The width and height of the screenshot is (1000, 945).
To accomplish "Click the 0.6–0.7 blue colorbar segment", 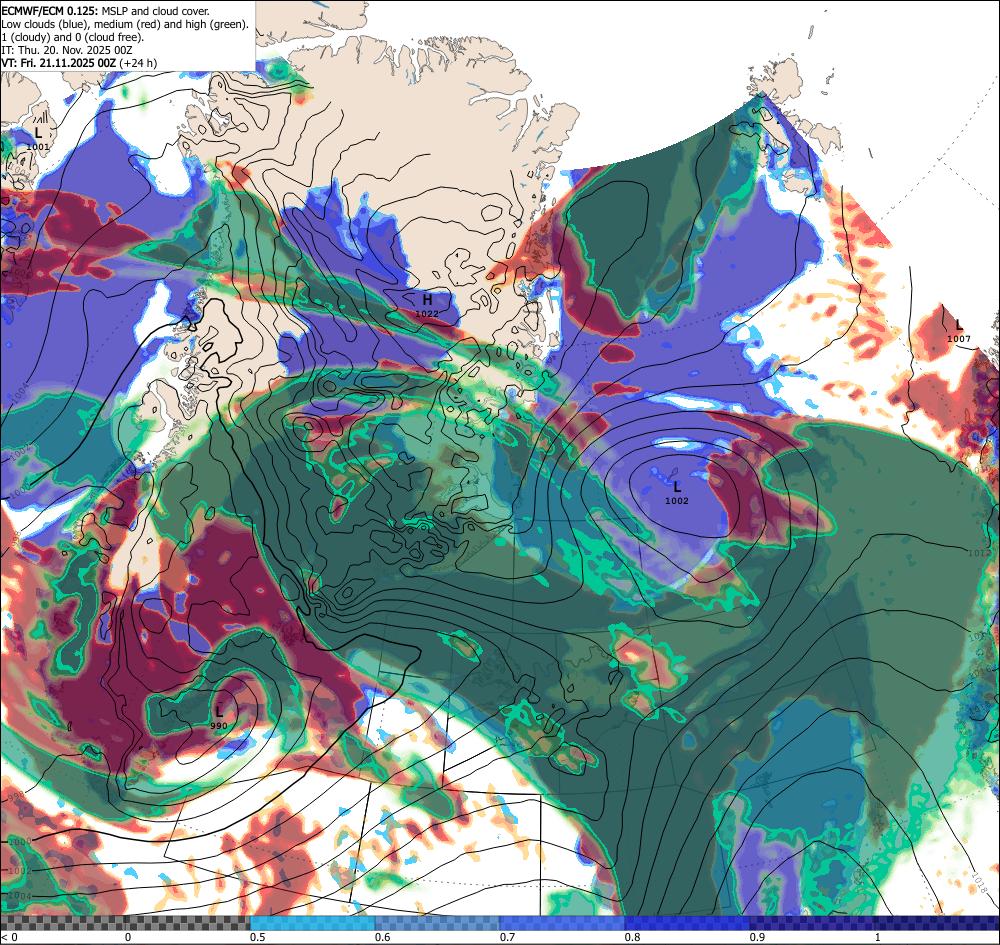I will click(437, 923).
